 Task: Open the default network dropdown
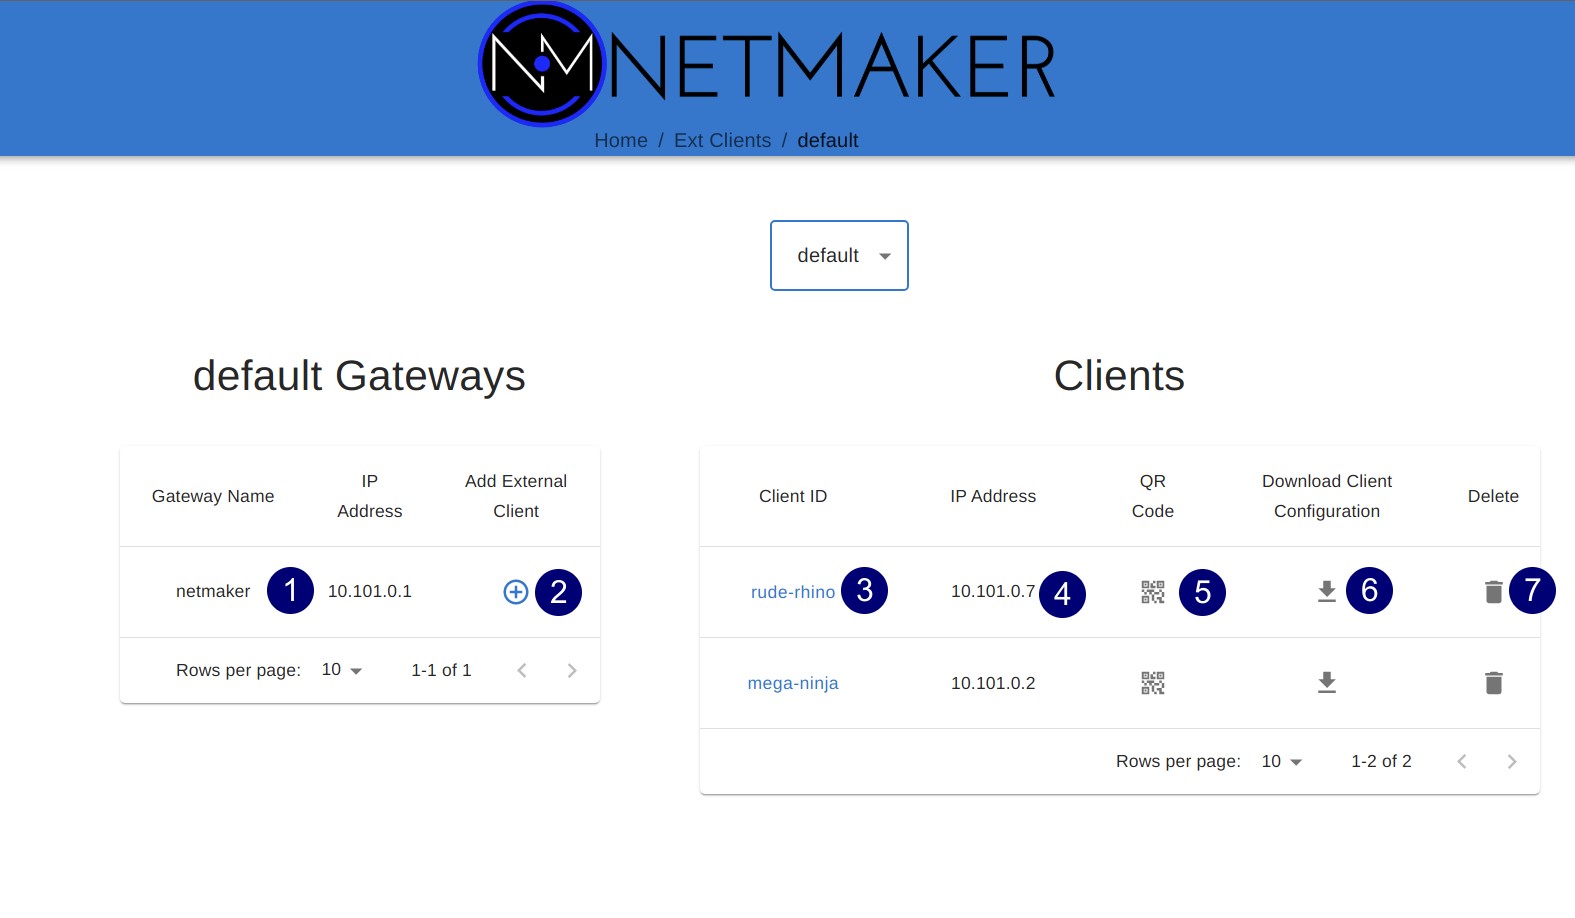point(839,256)
